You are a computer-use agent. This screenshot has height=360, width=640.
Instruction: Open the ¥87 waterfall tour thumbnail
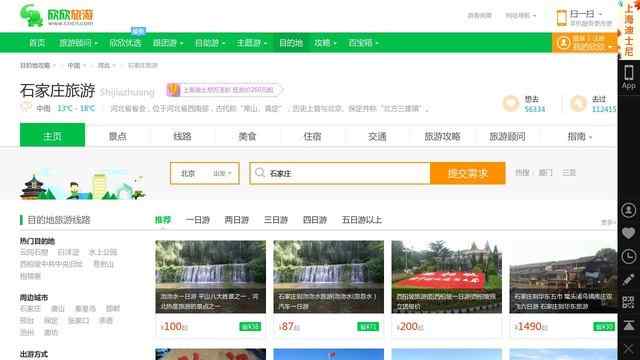[x=329, y=277]
